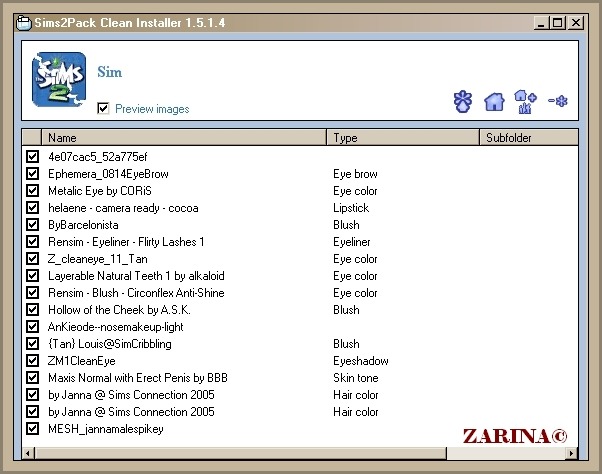Select the Z_cleaneye_11_Tan entry name
This screenshot has width=602, height=474.
click(98, 259)
